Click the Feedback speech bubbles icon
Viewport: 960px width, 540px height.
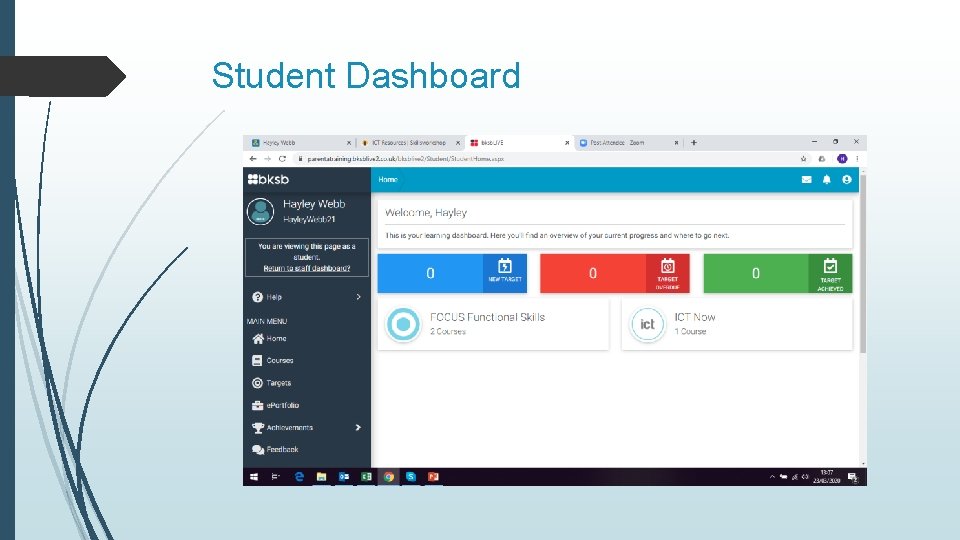tap(258, 449)
